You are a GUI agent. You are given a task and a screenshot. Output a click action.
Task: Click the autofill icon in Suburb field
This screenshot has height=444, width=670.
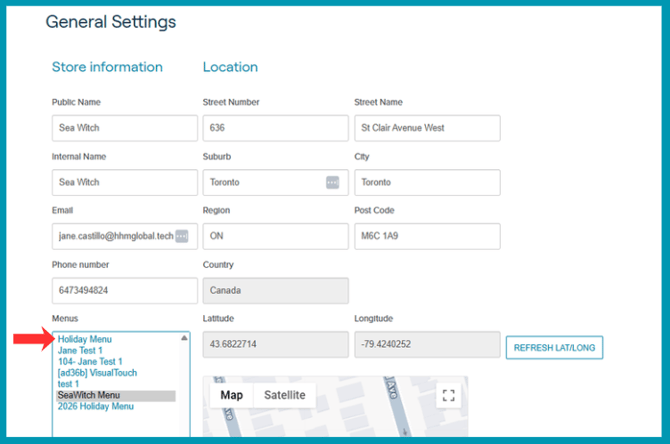pos(332,182)
